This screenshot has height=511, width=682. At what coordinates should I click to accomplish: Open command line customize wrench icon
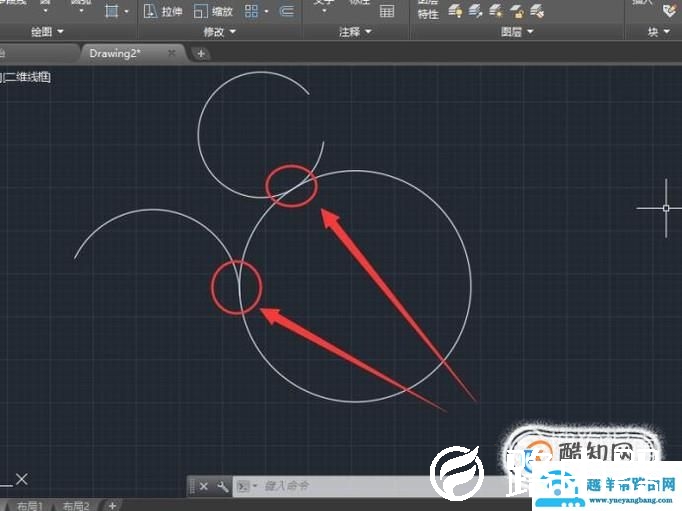coord(221,486)
